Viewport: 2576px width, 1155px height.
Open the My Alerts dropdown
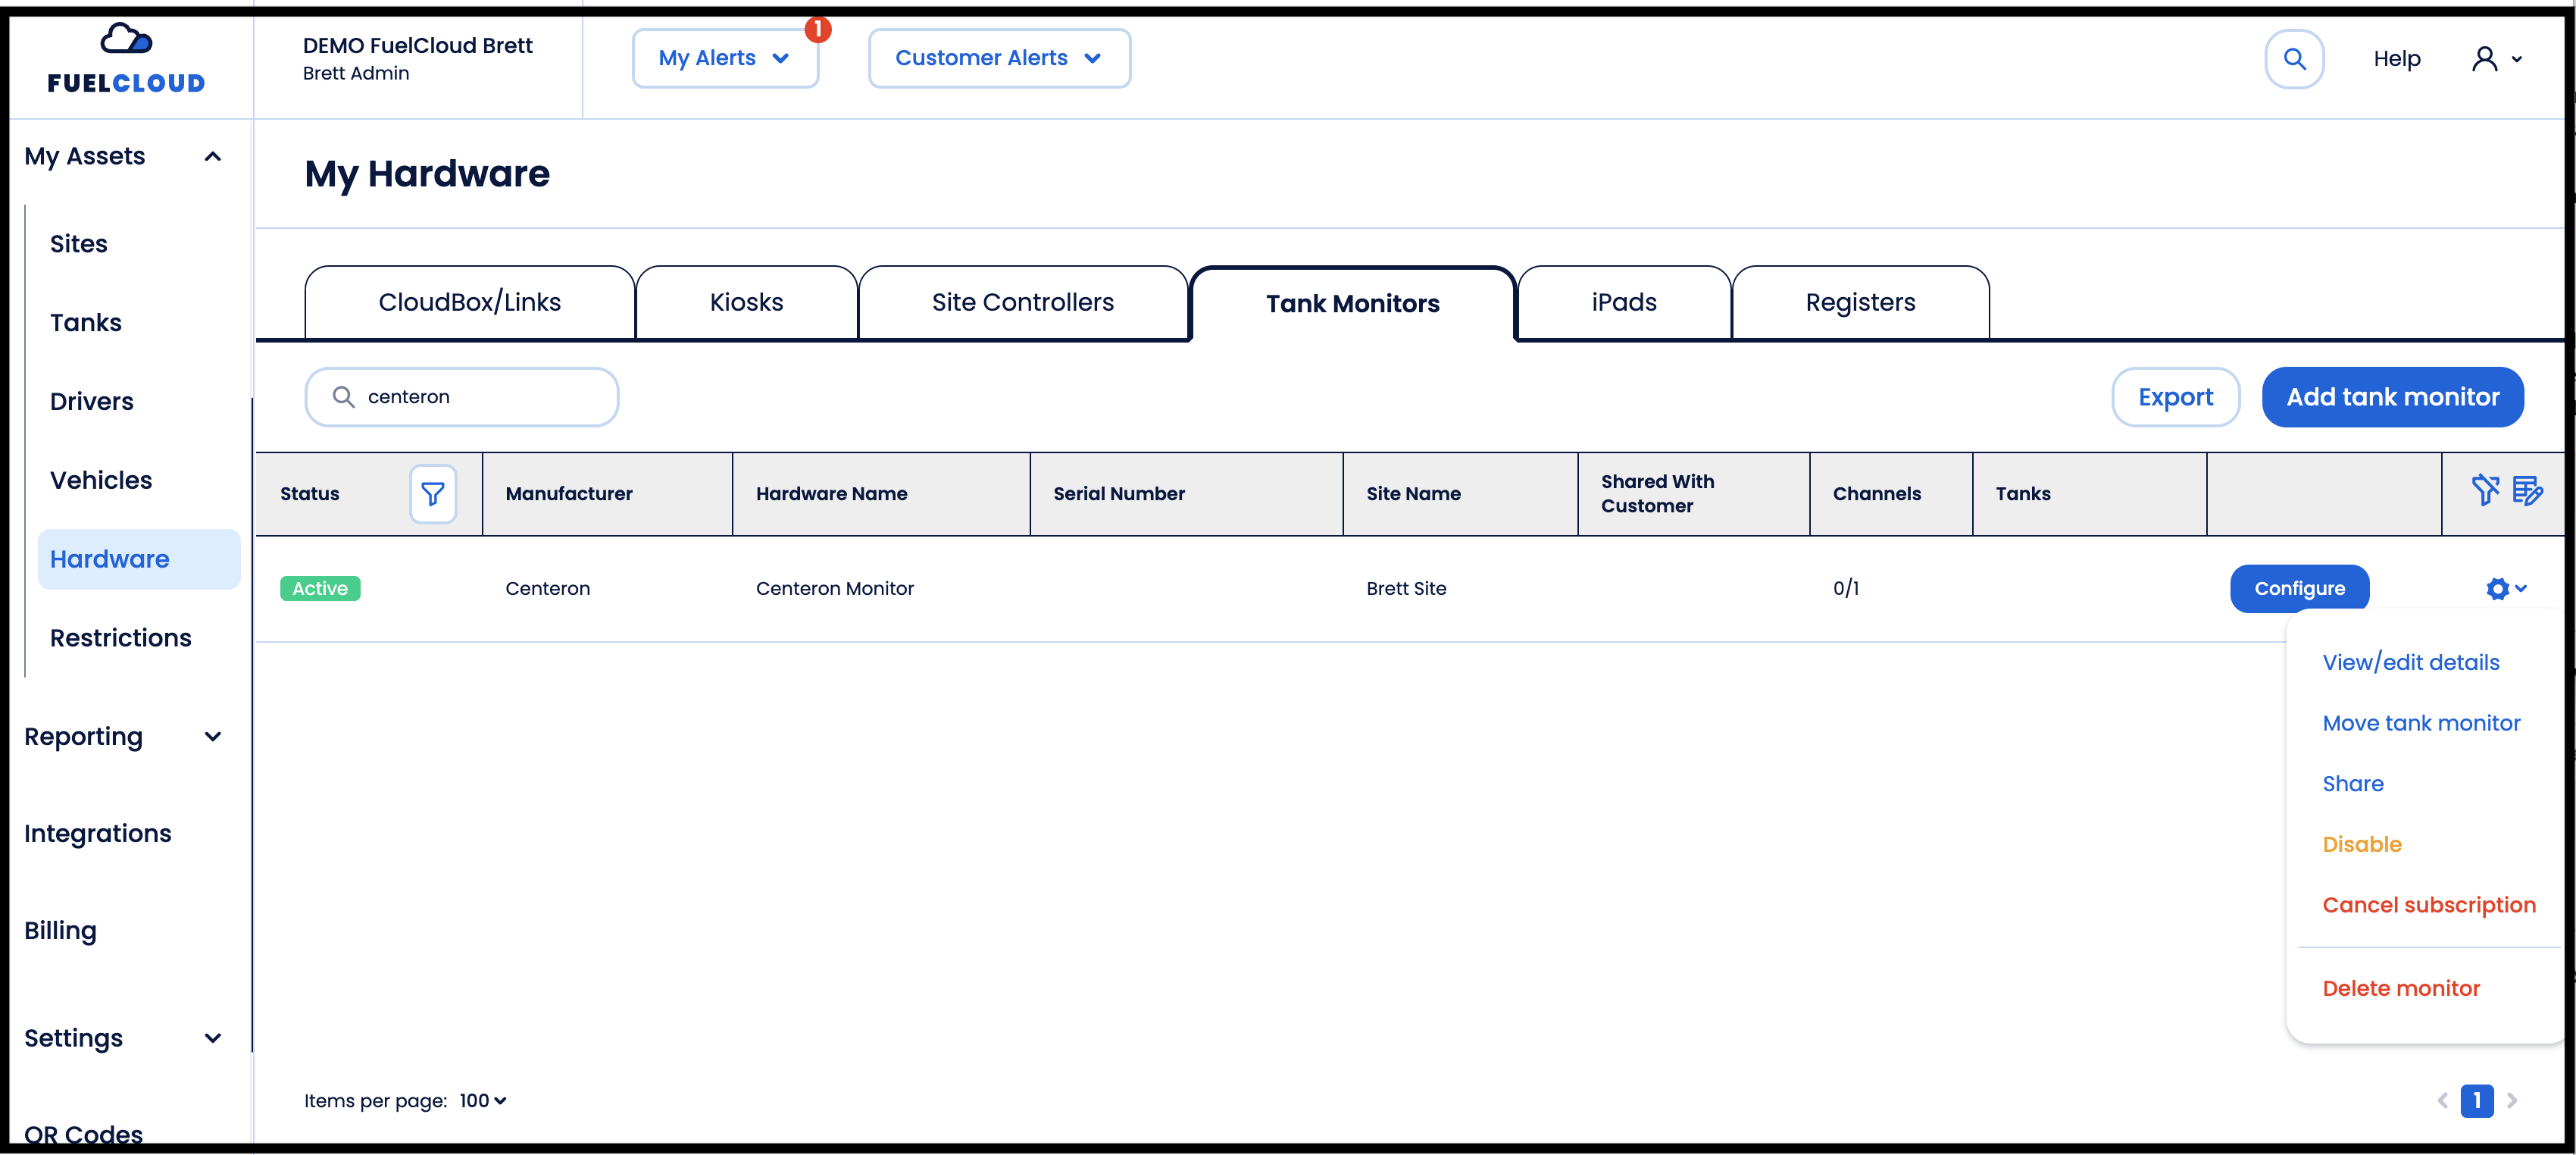coord(725,58)
